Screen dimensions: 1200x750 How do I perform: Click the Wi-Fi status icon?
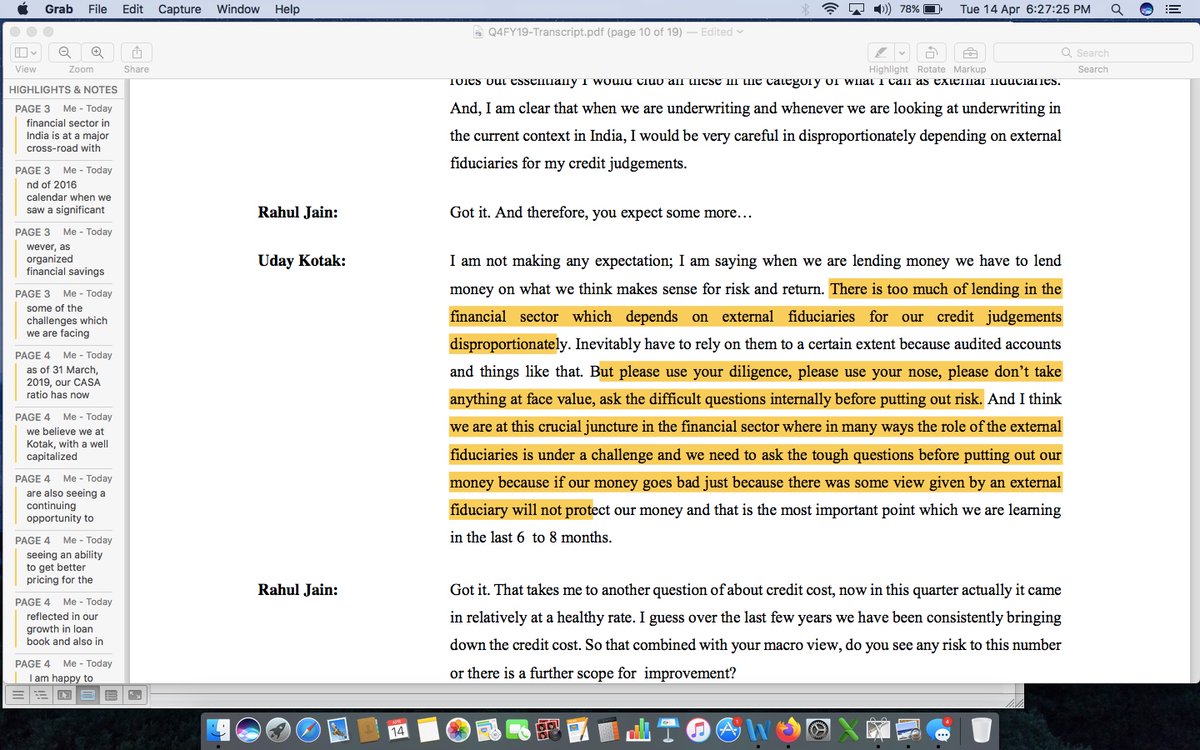(x=830, y=9)
